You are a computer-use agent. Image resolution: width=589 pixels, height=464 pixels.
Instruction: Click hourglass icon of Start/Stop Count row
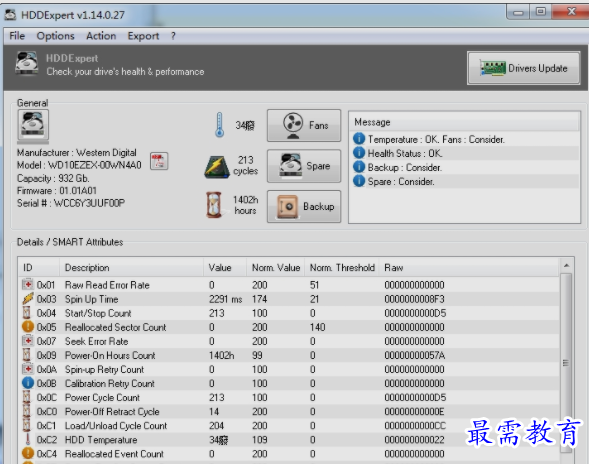[27, 313]
